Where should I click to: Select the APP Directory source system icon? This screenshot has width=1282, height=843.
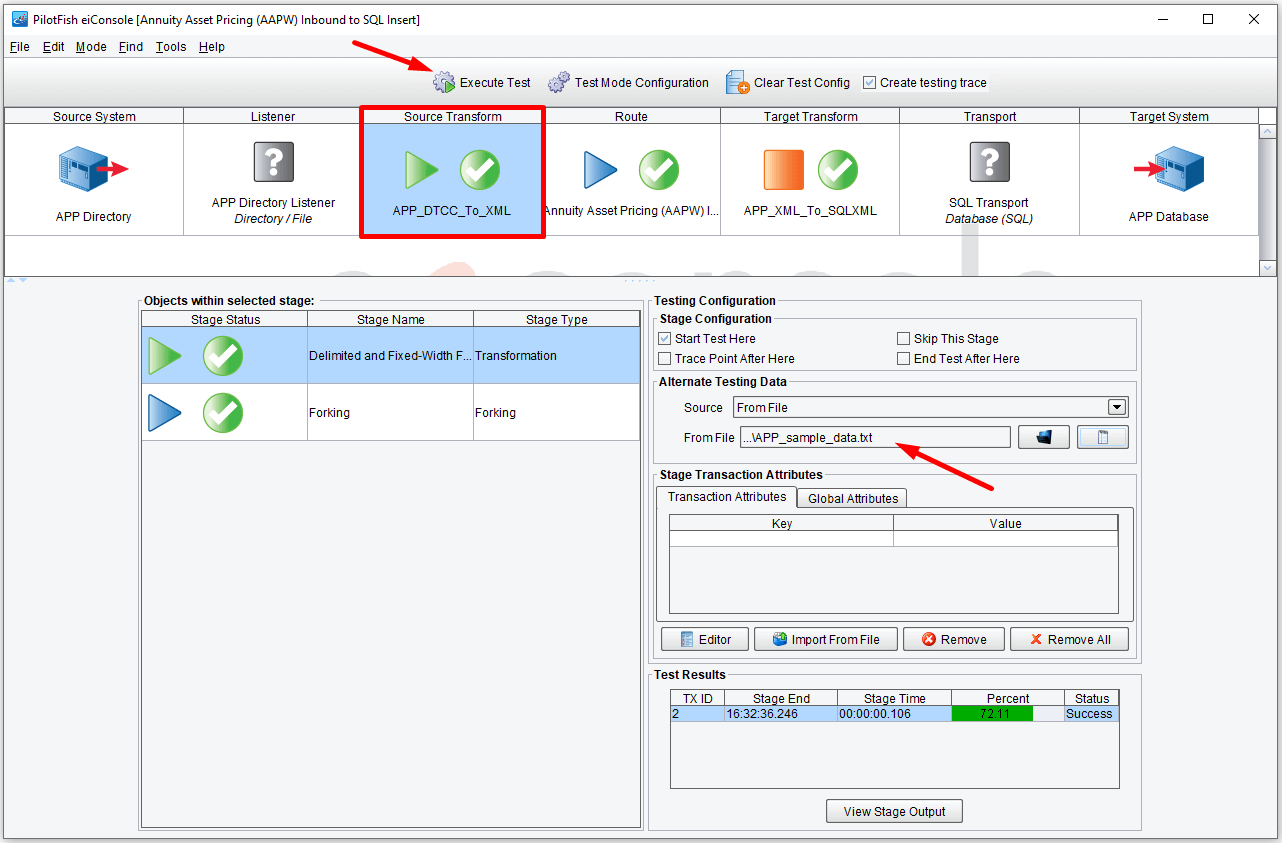coord(94,169)
